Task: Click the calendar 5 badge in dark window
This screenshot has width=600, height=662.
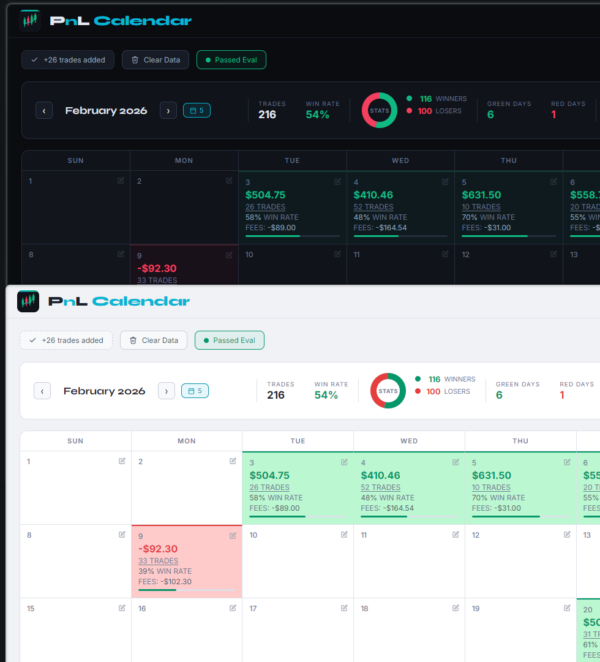Action: pos(197,111)
